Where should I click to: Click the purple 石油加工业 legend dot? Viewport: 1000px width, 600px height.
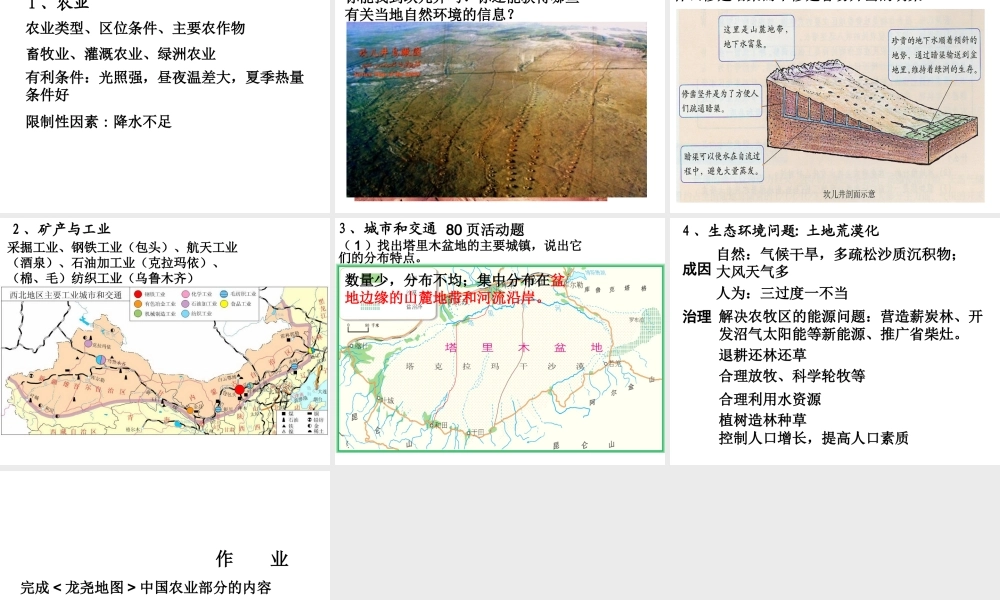186,304
